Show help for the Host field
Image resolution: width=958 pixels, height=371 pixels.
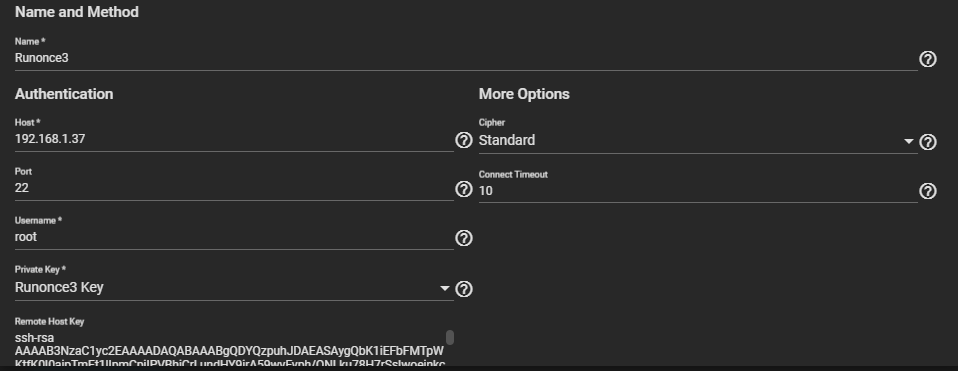click(x=464, y=140)
